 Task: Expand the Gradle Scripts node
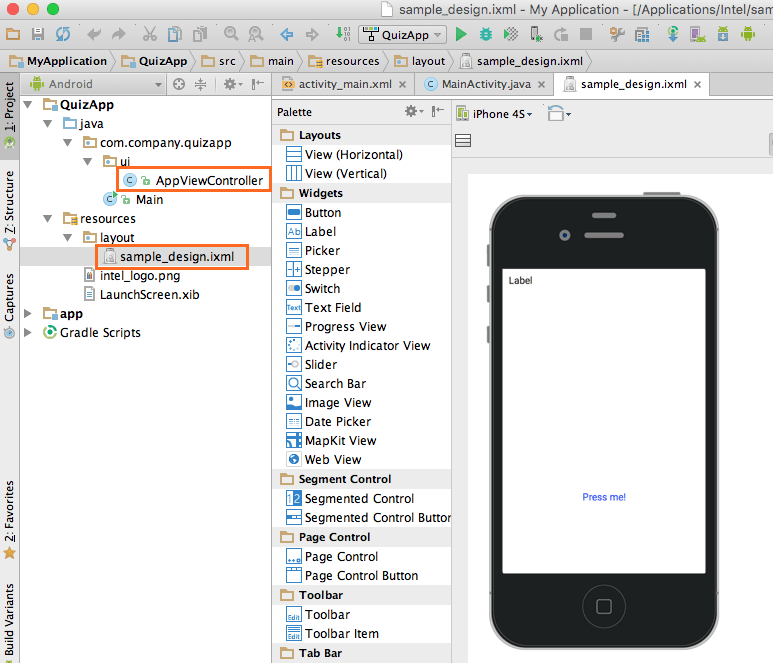point(28,333)
